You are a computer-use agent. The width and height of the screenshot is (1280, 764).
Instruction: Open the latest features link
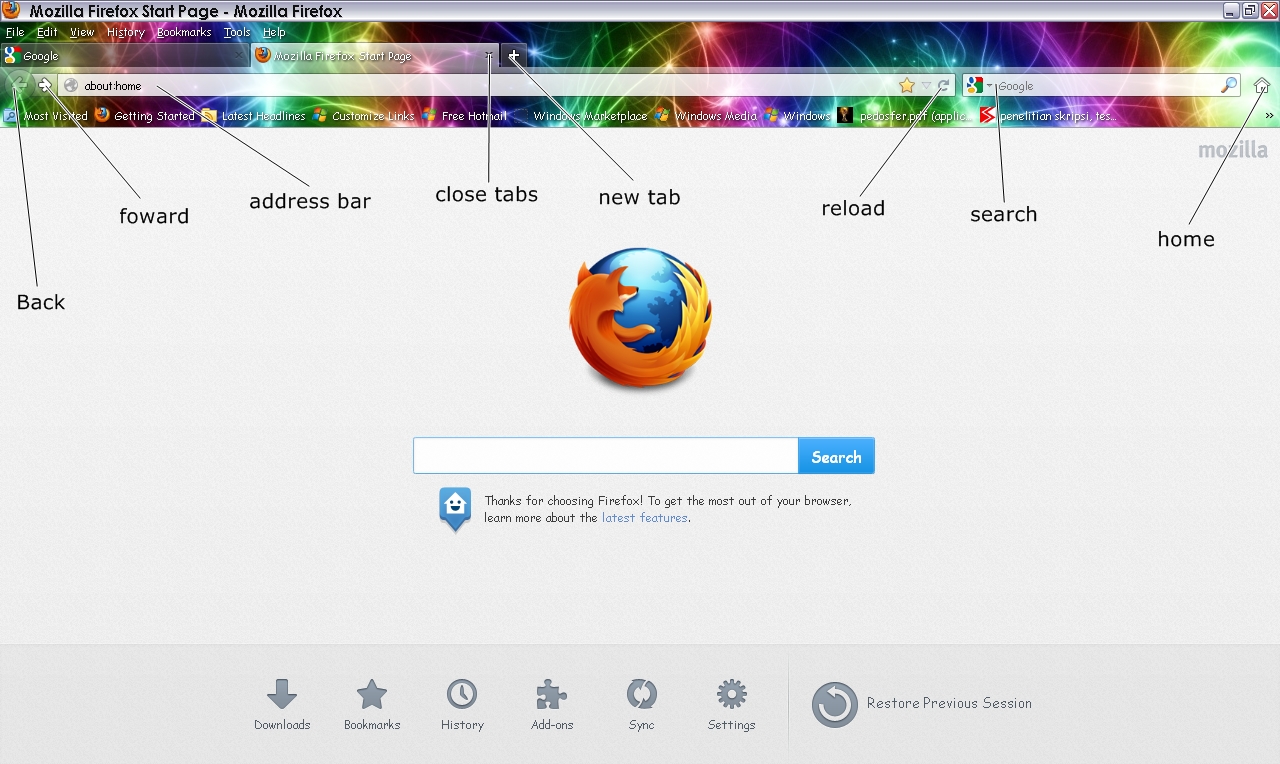pyautogui.click(x=644, y=517)
